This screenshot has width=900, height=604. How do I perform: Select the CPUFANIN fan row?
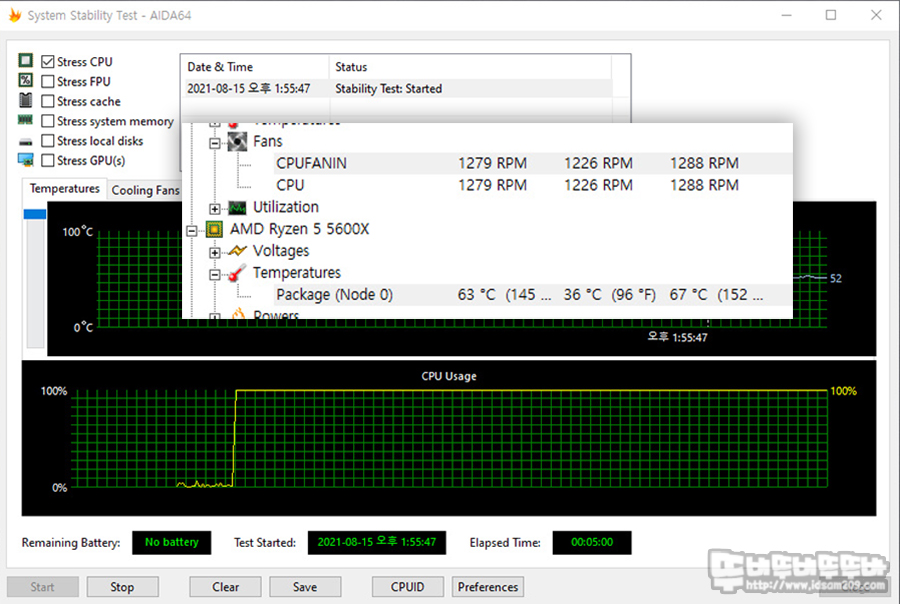(x=533, y=163)
